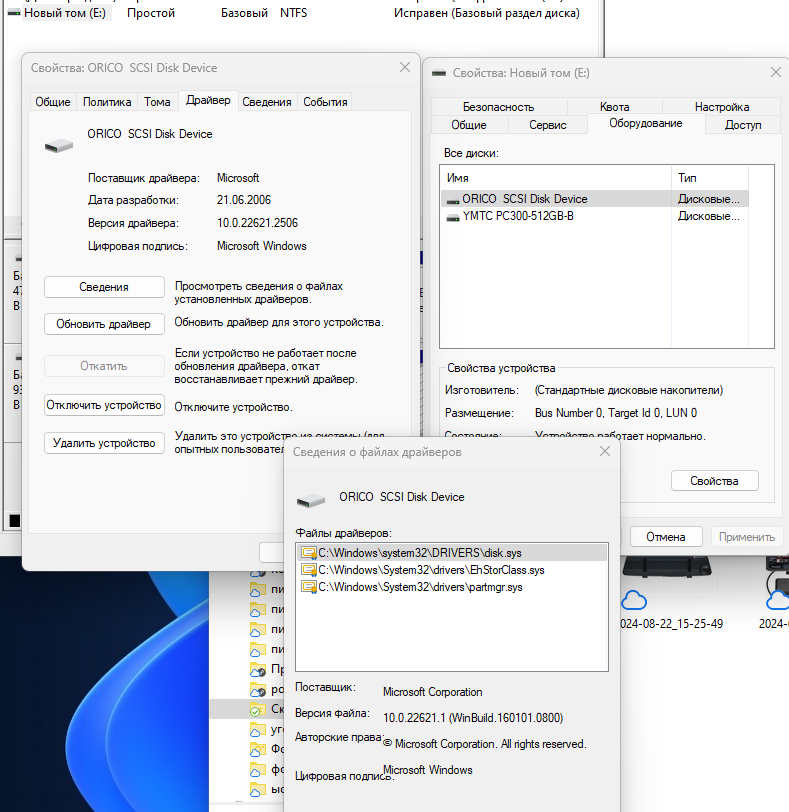
Task: Click the EhStorClass.sys certificate file icon
Action: 309,570
